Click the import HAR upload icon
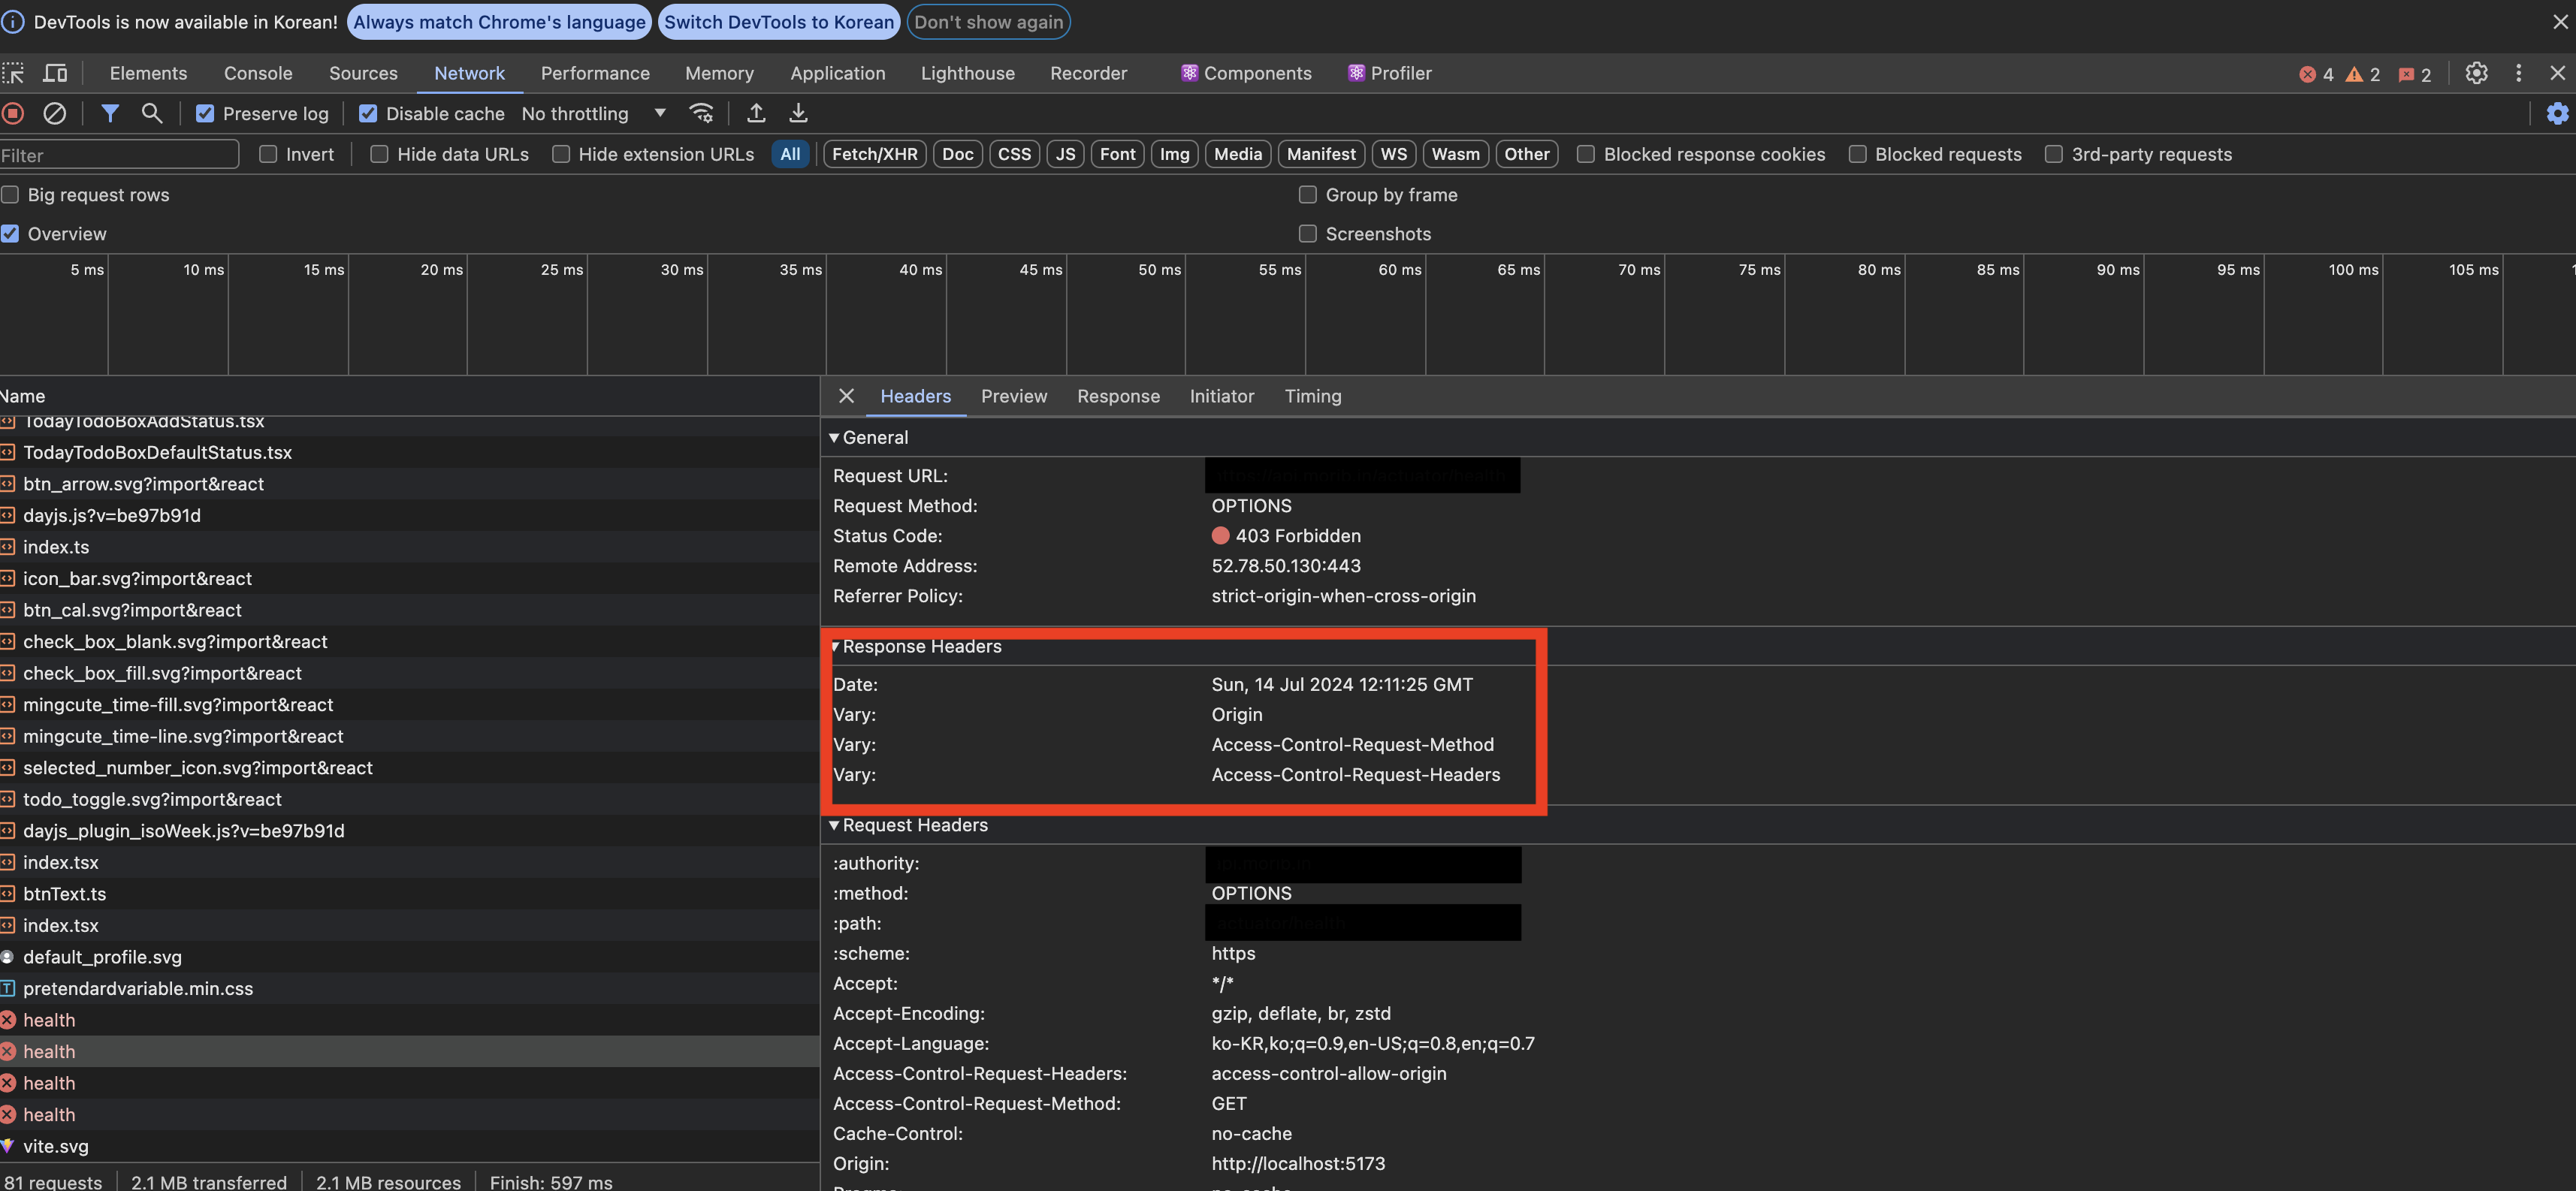The width and height of the screenshot is (2576, 1191). pyautogui.click(x=756, y=114)
